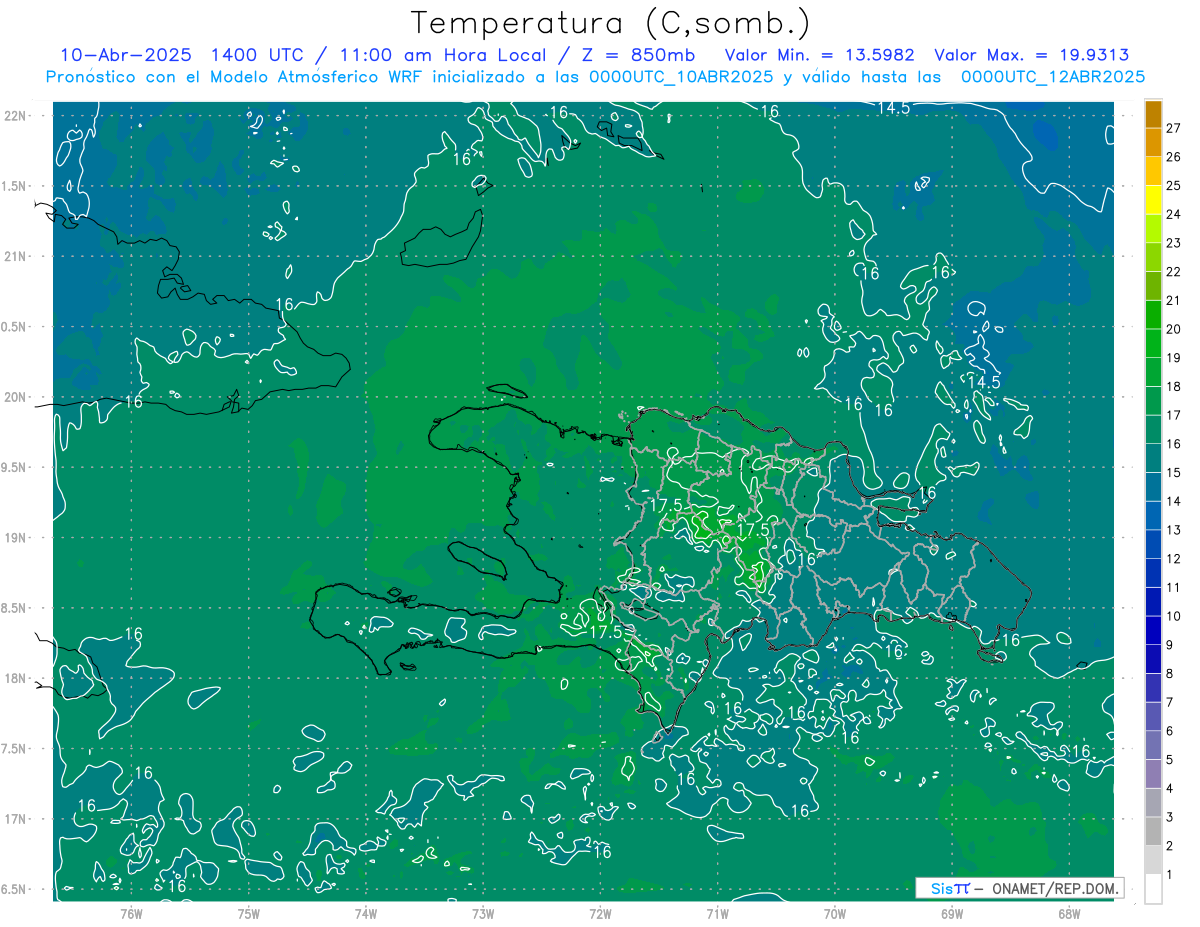
Task: Click the '2' value on the color scale
Action: [1170, 846]
